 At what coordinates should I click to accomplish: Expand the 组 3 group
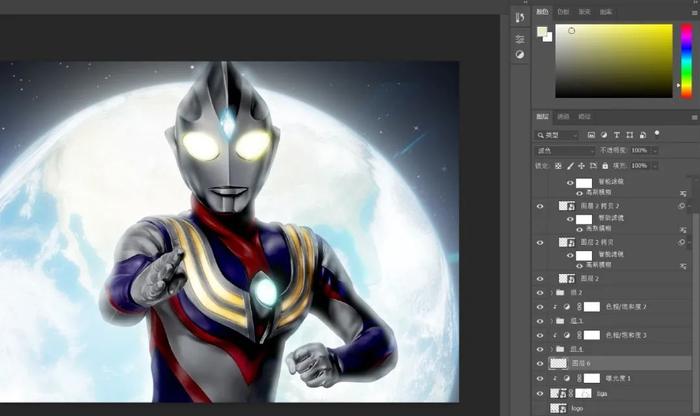(x=552, y=321)
